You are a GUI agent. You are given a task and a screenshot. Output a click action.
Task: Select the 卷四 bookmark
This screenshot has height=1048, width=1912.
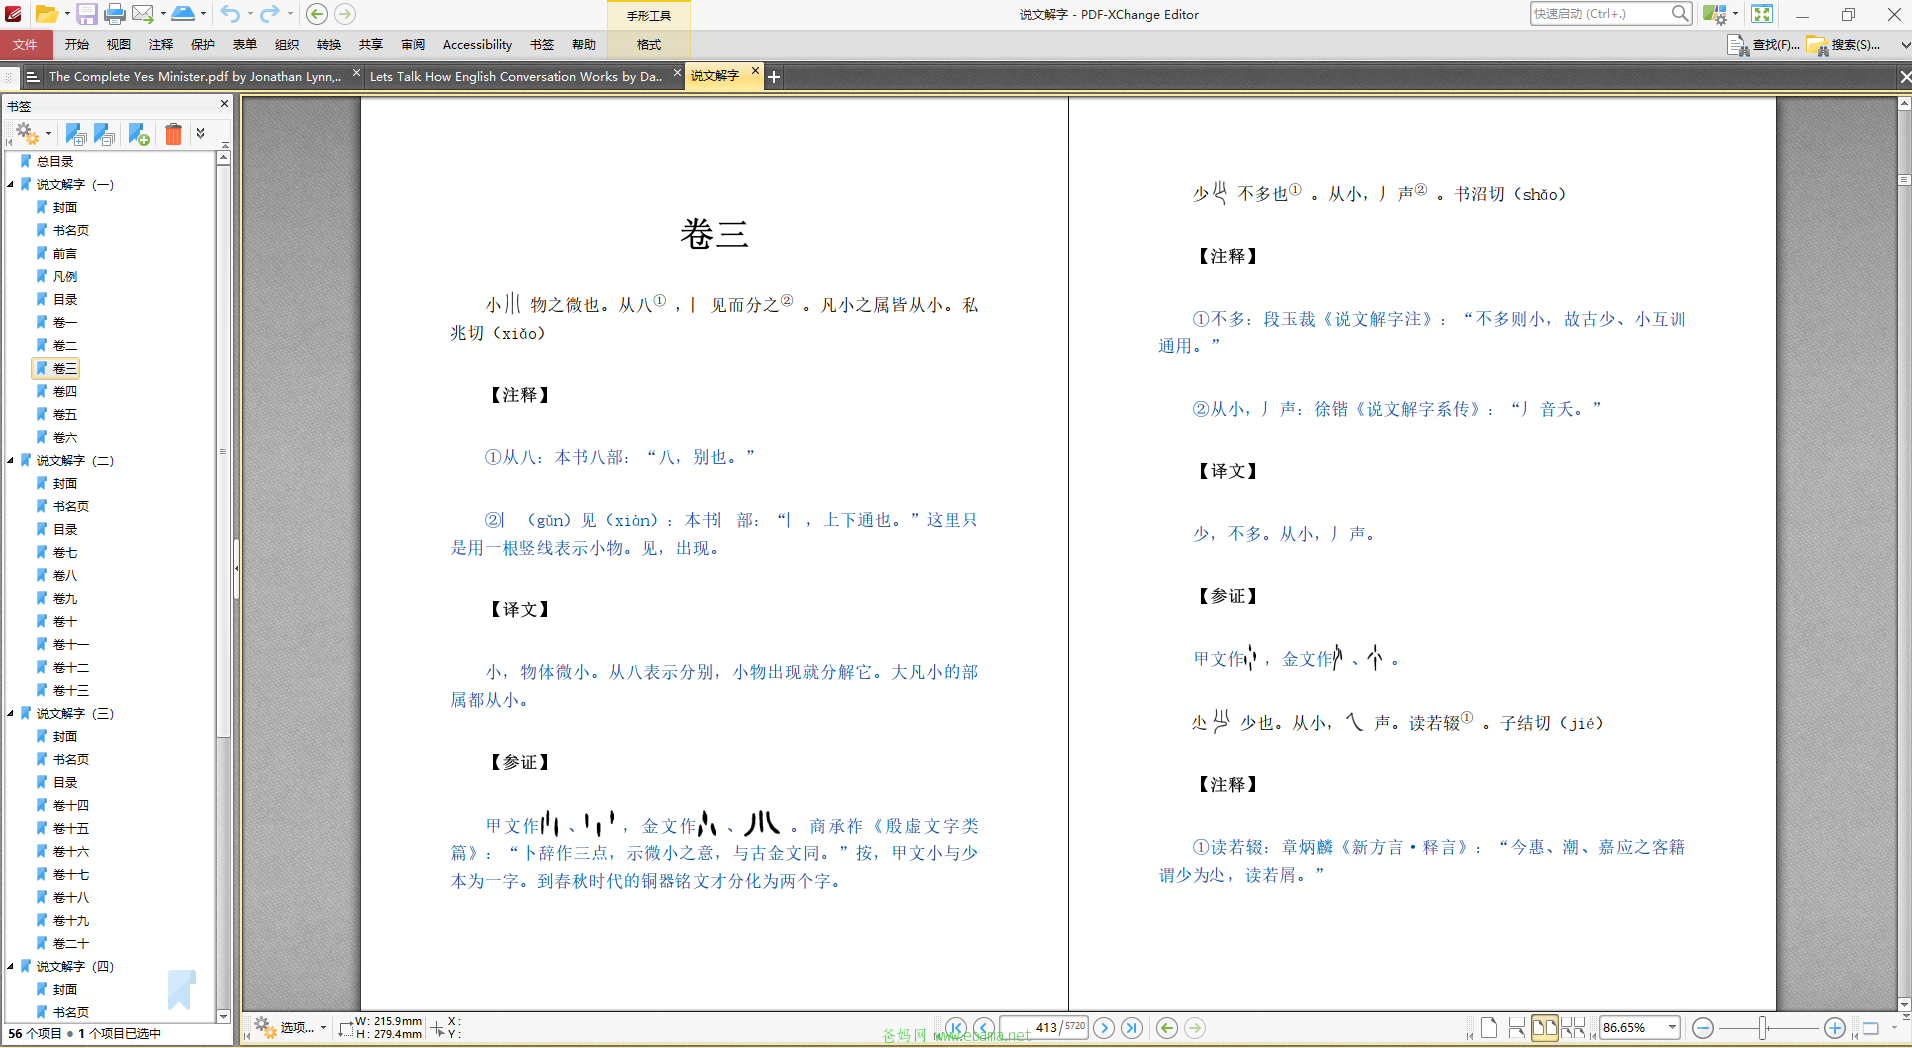pyautogui.click(x=65, y=392)
